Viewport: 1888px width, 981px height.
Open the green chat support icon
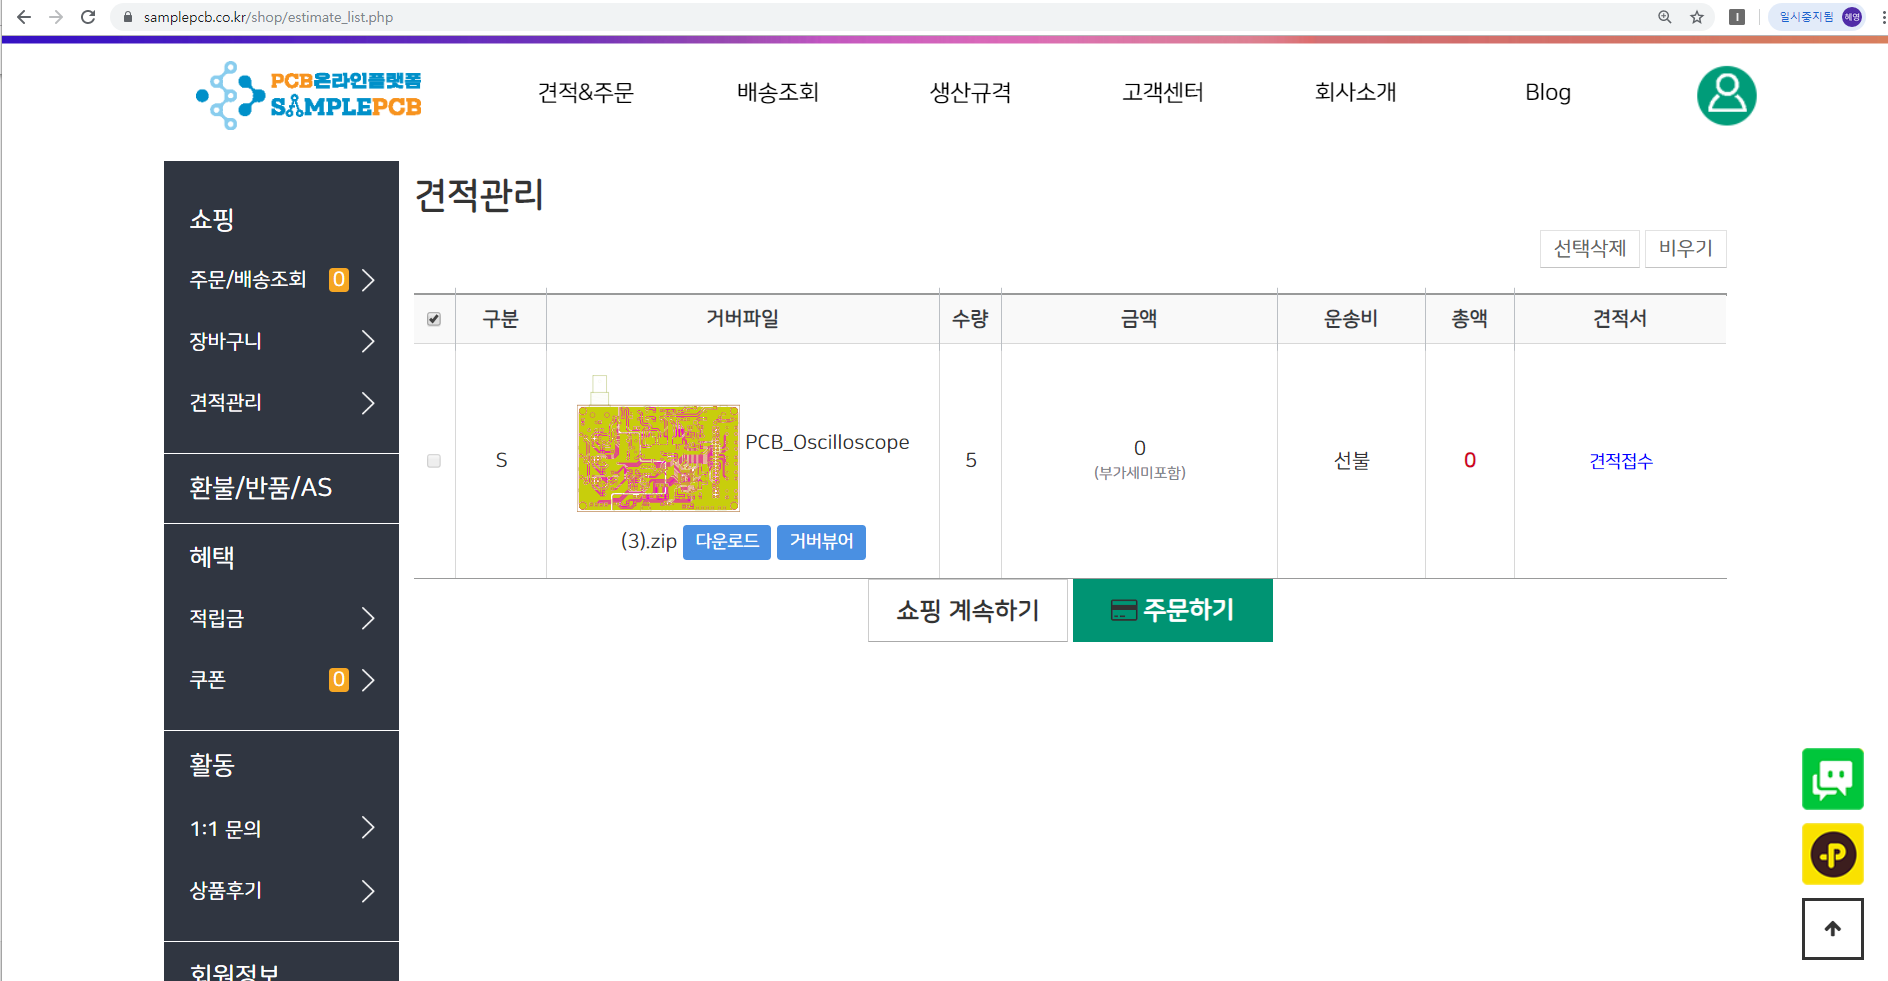(x=1832, y=779)
